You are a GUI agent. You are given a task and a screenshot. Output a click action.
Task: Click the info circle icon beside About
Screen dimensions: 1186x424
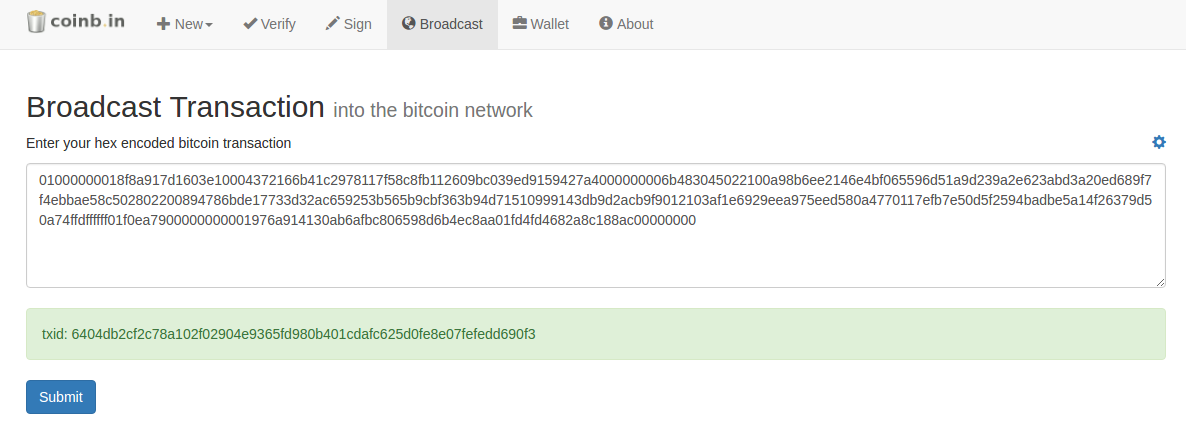click(x=606, y=23)
